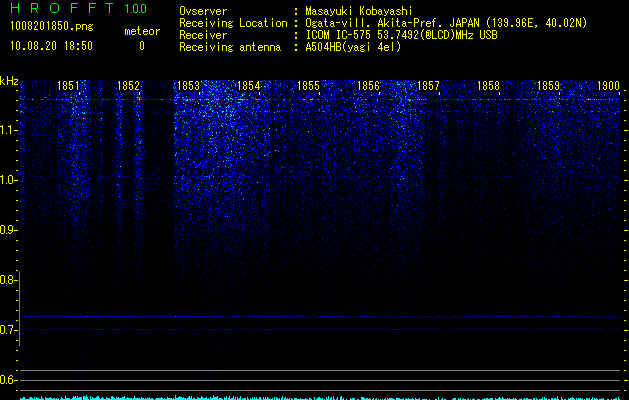Image resolution: width=629 pixels, height=400 pixels.
Task: Click the 1857 time marker
Action: coord(428,86)
